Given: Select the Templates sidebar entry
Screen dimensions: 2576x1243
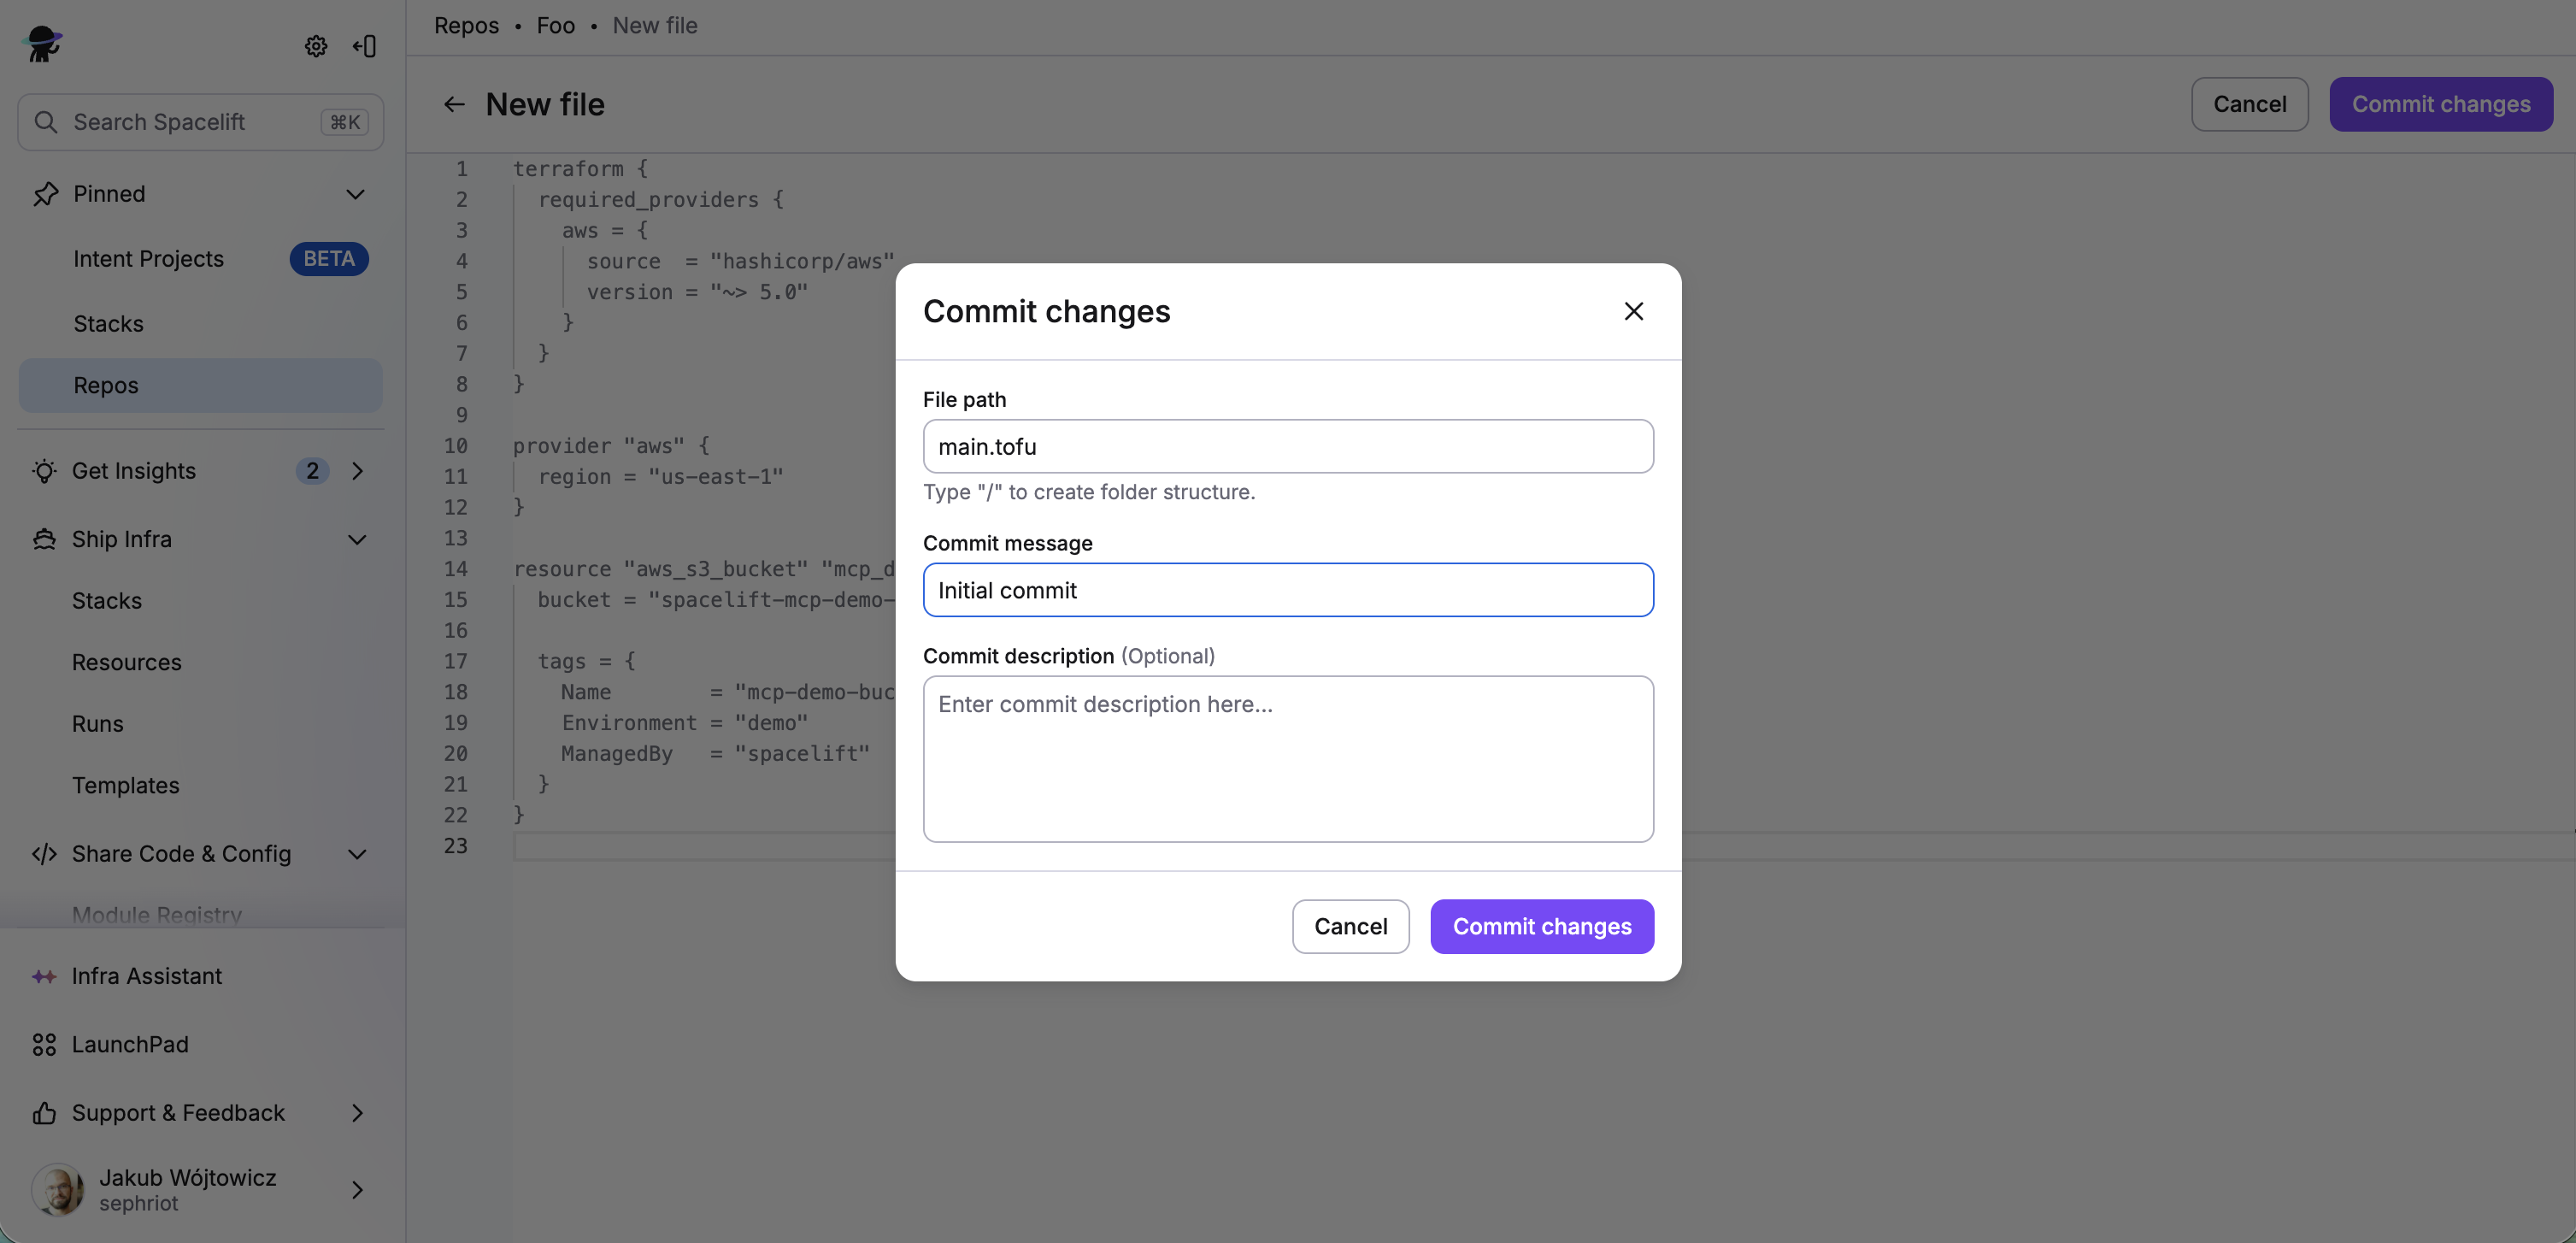Looking at the screenshot, I should [126, 785].
